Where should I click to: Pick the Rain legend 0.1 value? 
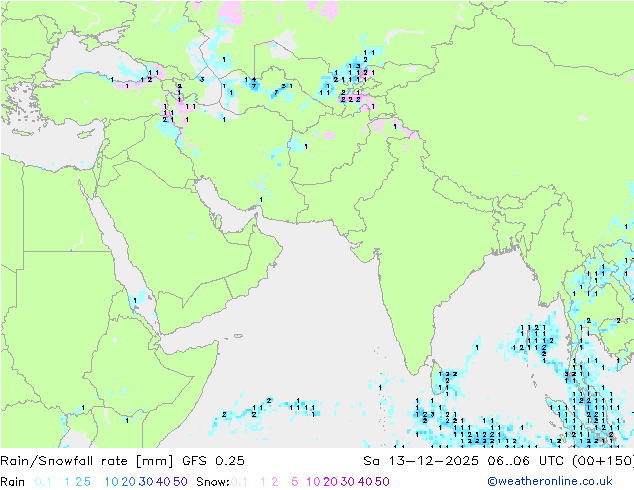(x=43, y=482)
